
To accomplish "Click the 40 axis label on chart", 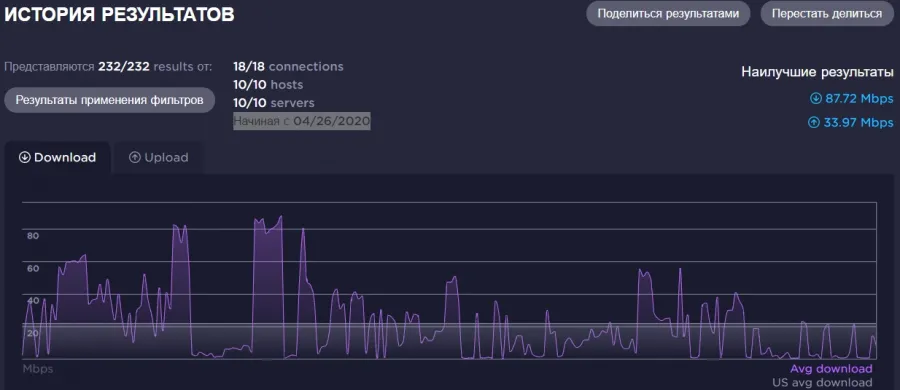I will click(x=33, y=300).
